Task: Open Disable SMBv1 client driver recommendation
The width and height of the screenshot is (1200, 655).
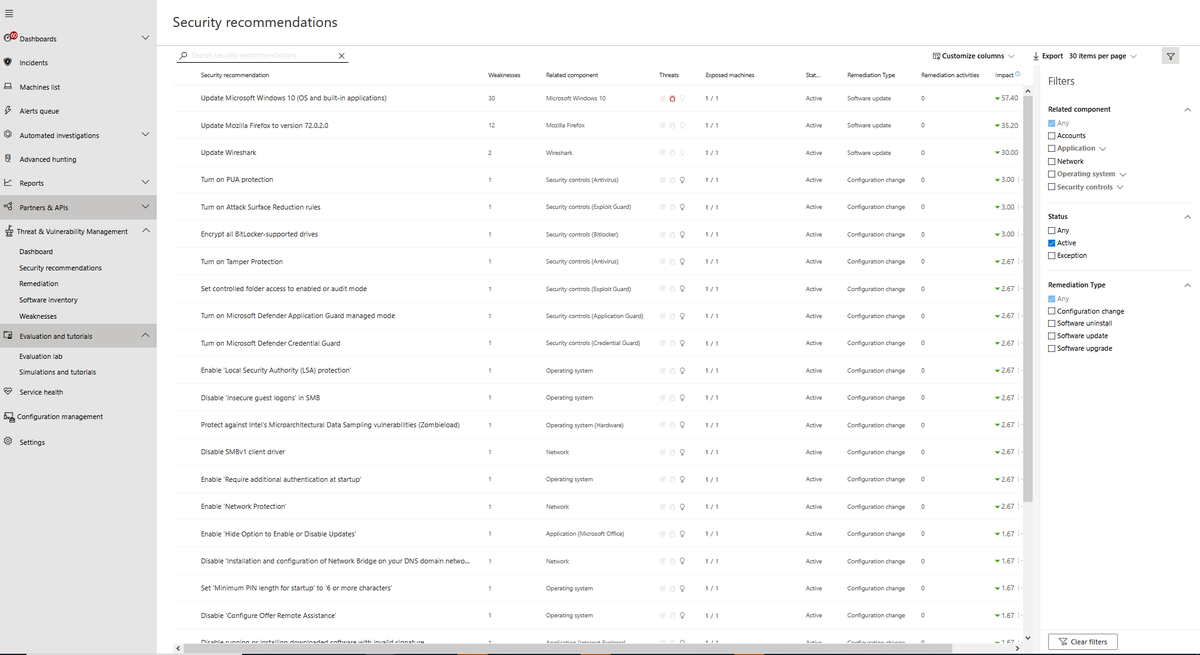Action: tap(243, 452)
